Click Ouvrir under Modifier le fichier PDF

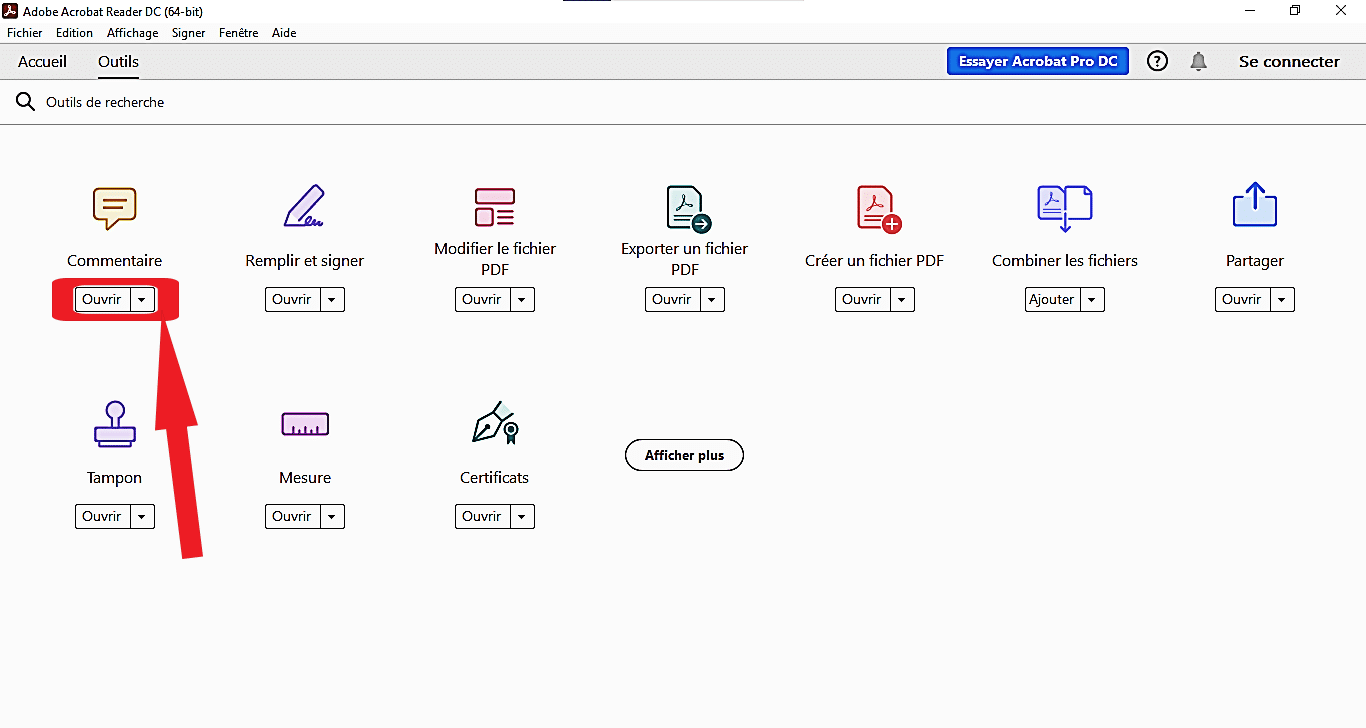482,300
